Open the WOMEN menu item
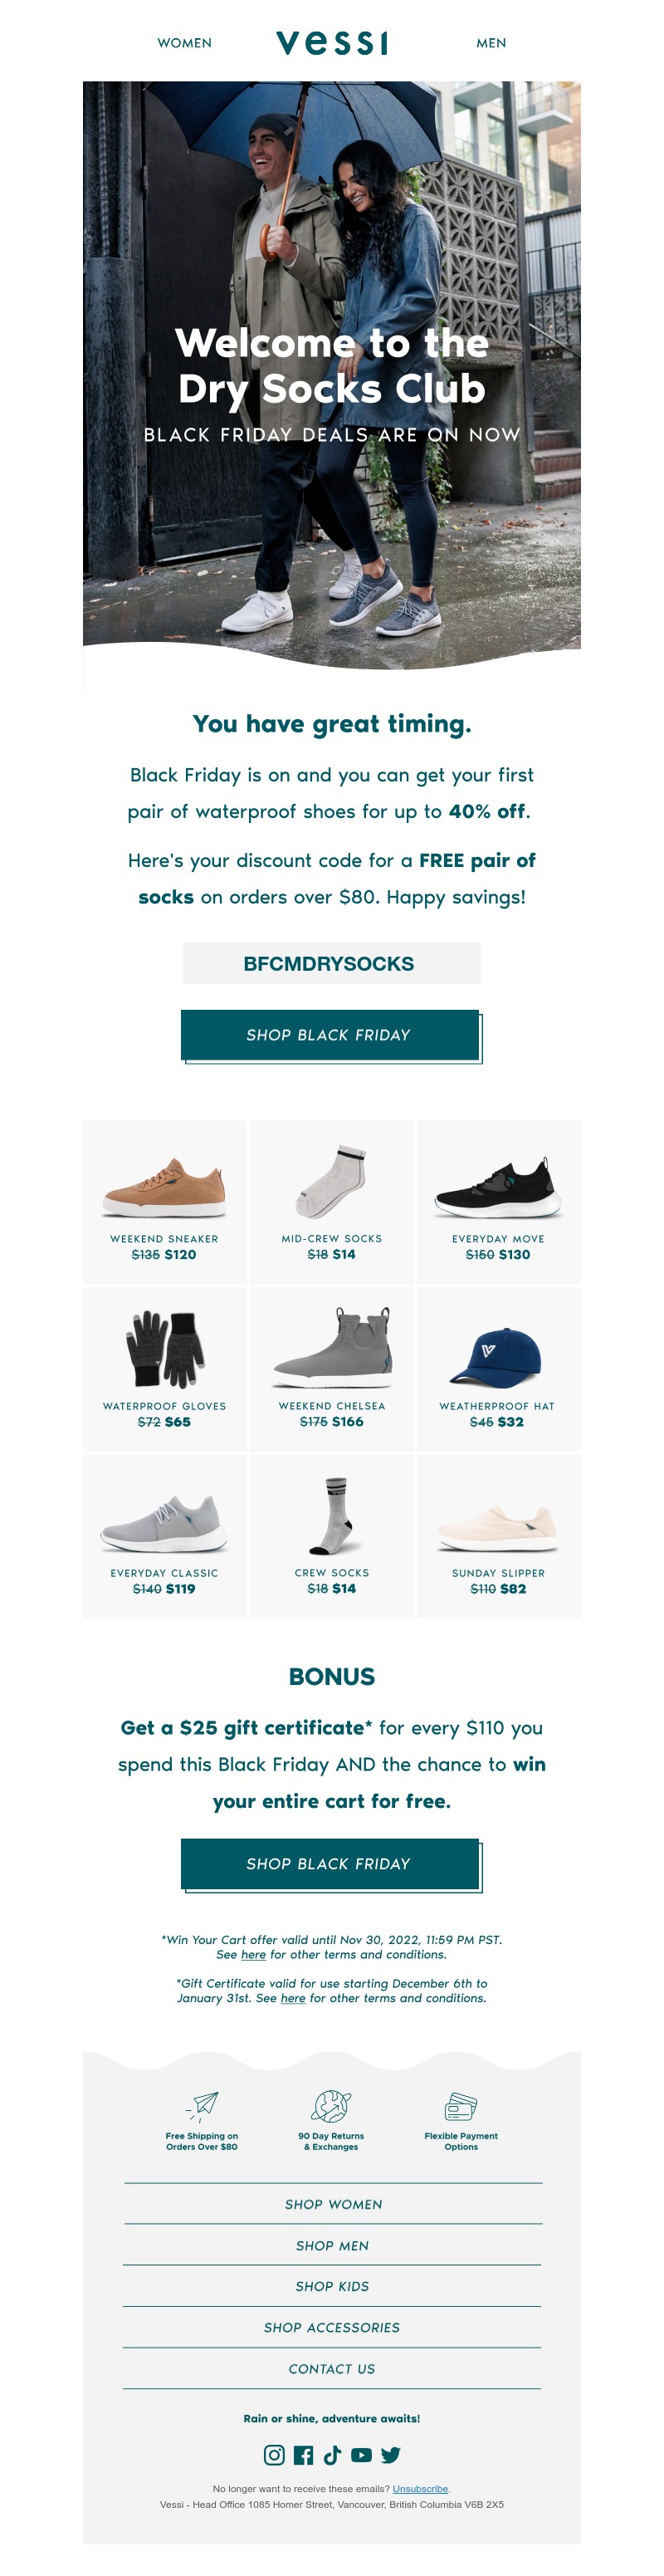Viewport: 664px width, 2576px height. (x=184, y=43)
